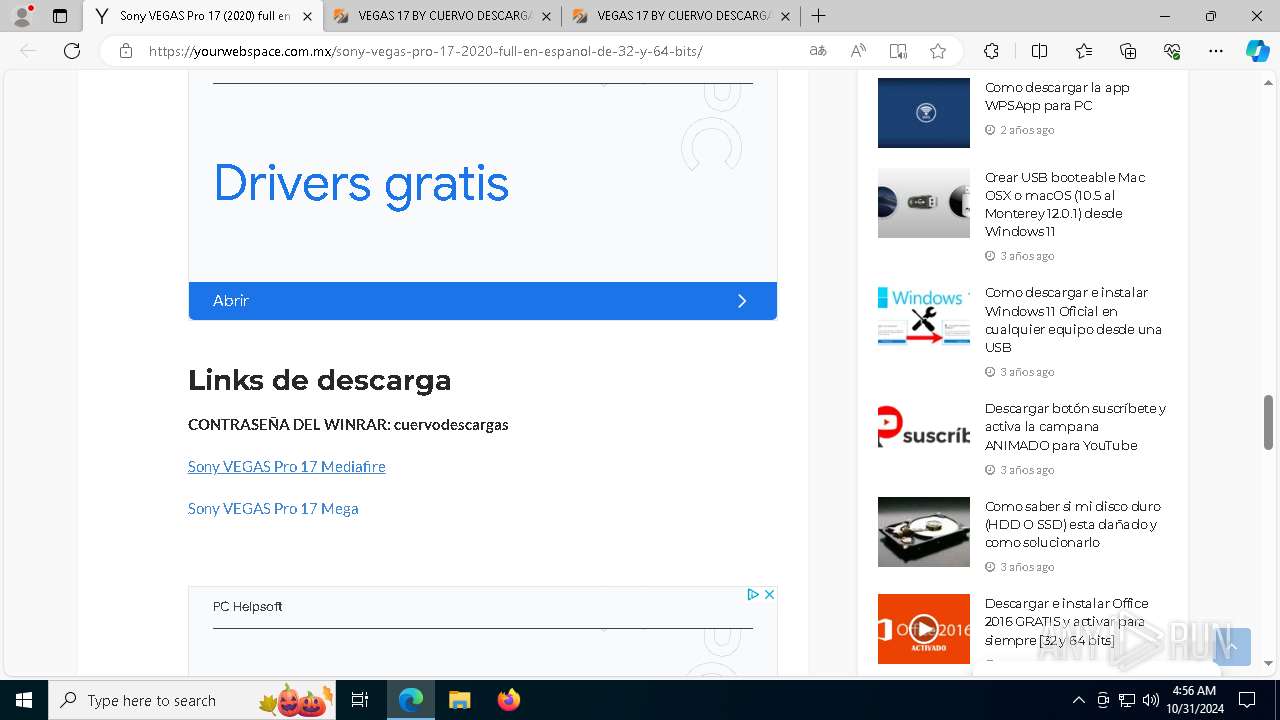Switch to second VEGAS 17 BY CUERVO tab
Image resolution: width=1280 pixels, height=720 pixels.
click(x=444, y=16)
